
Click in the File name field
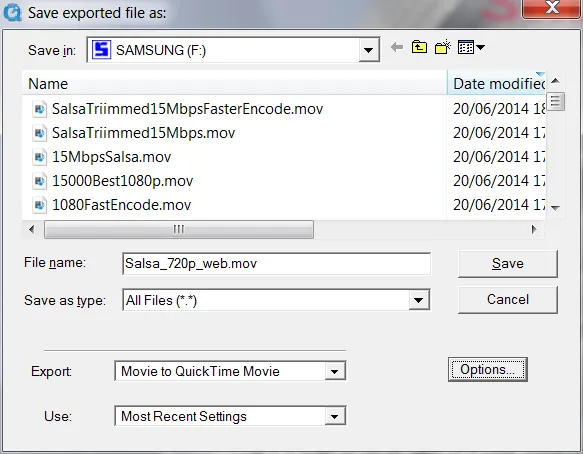point(276,264)
